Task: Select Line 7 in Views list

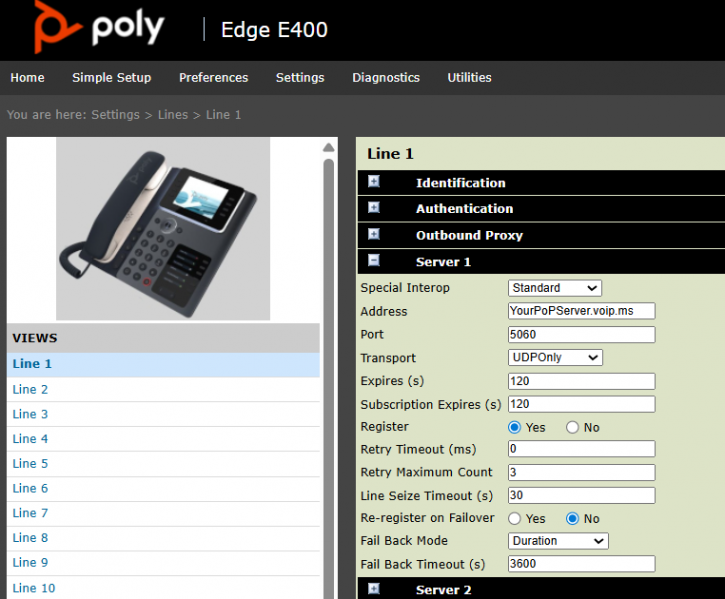Action: point(163,513)
